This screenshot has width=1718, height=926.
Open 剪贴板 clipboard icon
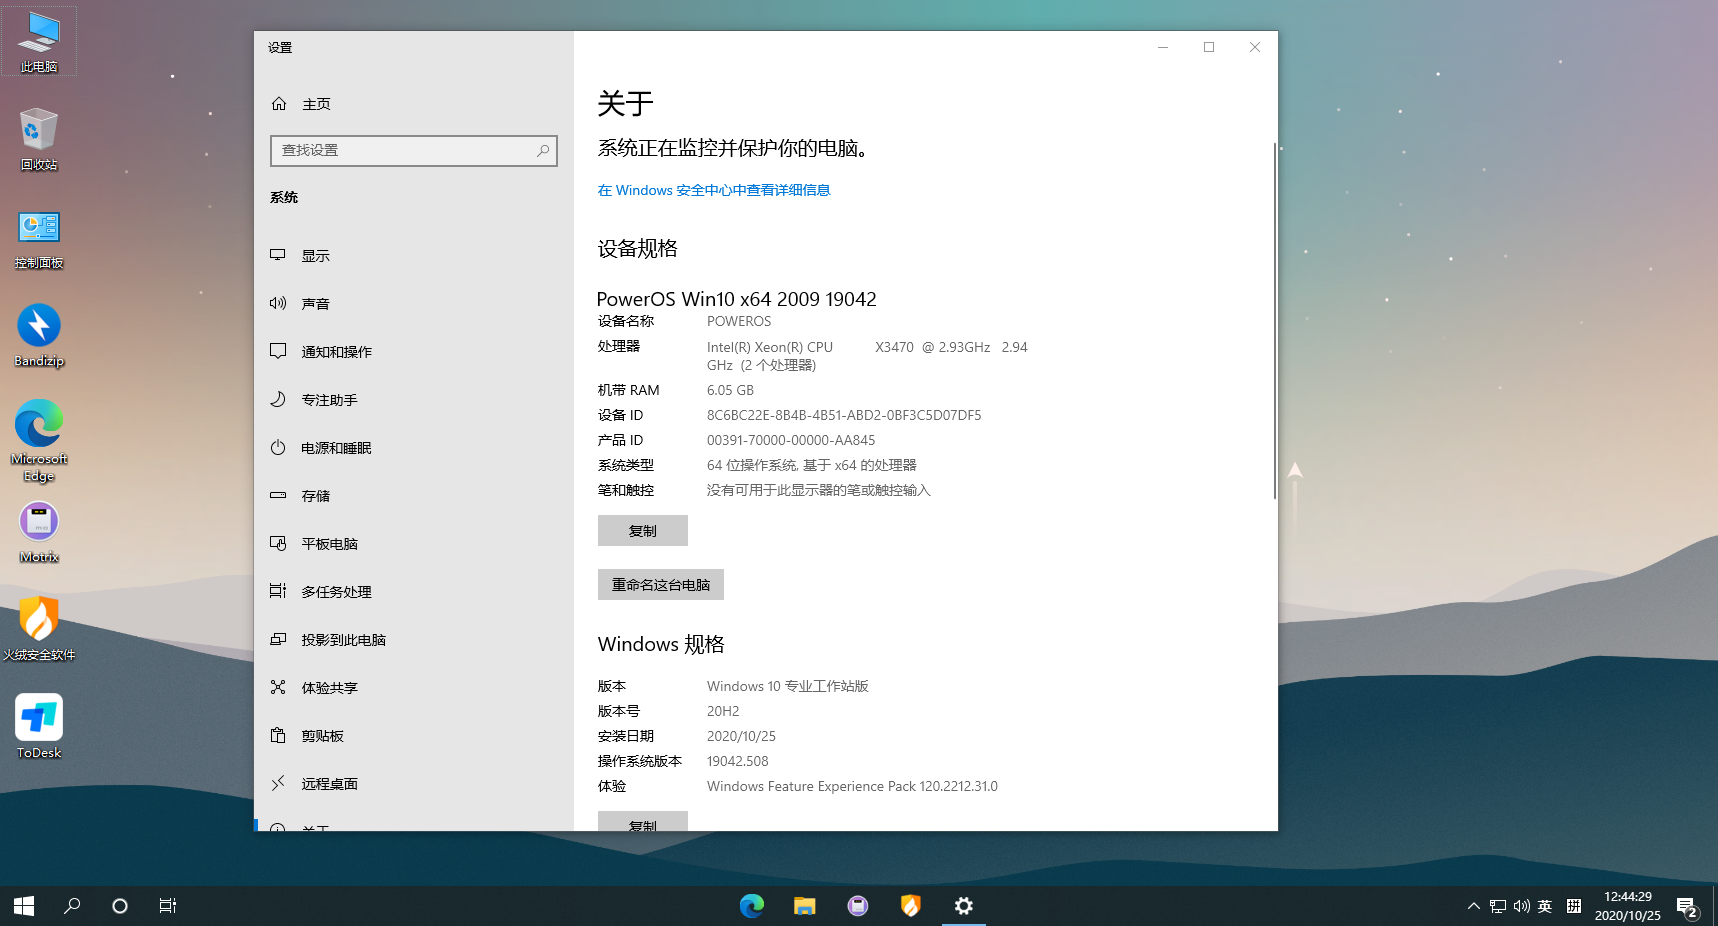pyautogui.click(x=278, y=736)
